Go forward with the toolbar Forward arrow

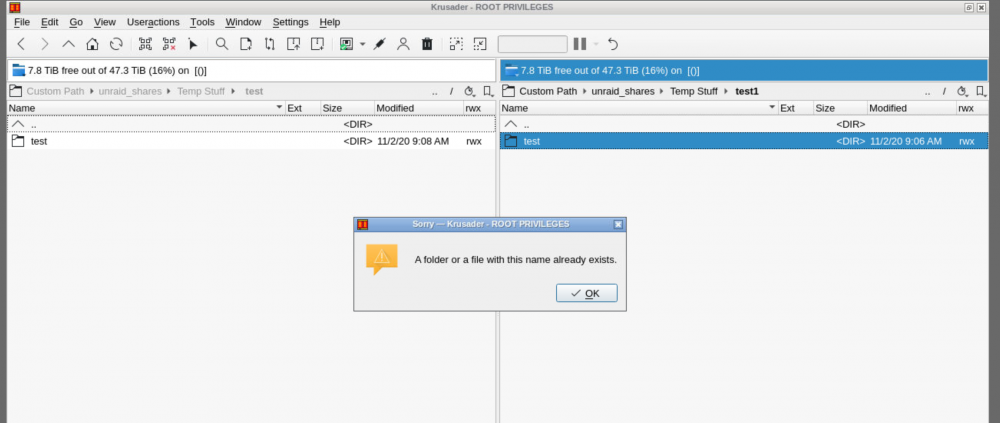coord(45,44)
